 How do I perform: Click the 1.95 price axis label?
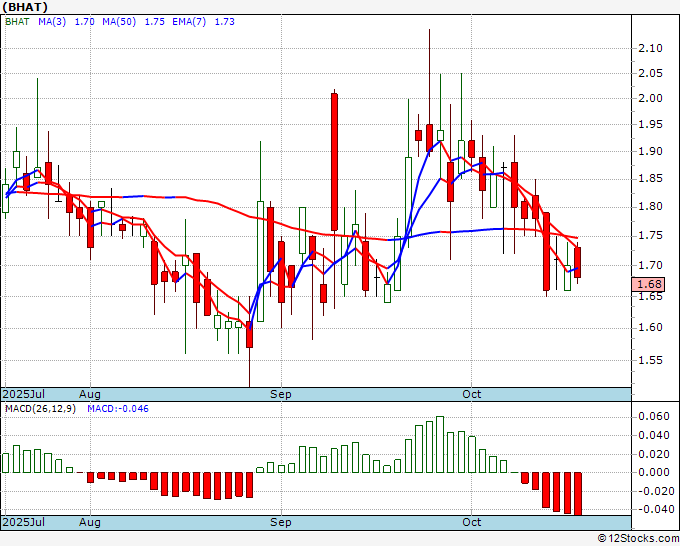point(651,125)
